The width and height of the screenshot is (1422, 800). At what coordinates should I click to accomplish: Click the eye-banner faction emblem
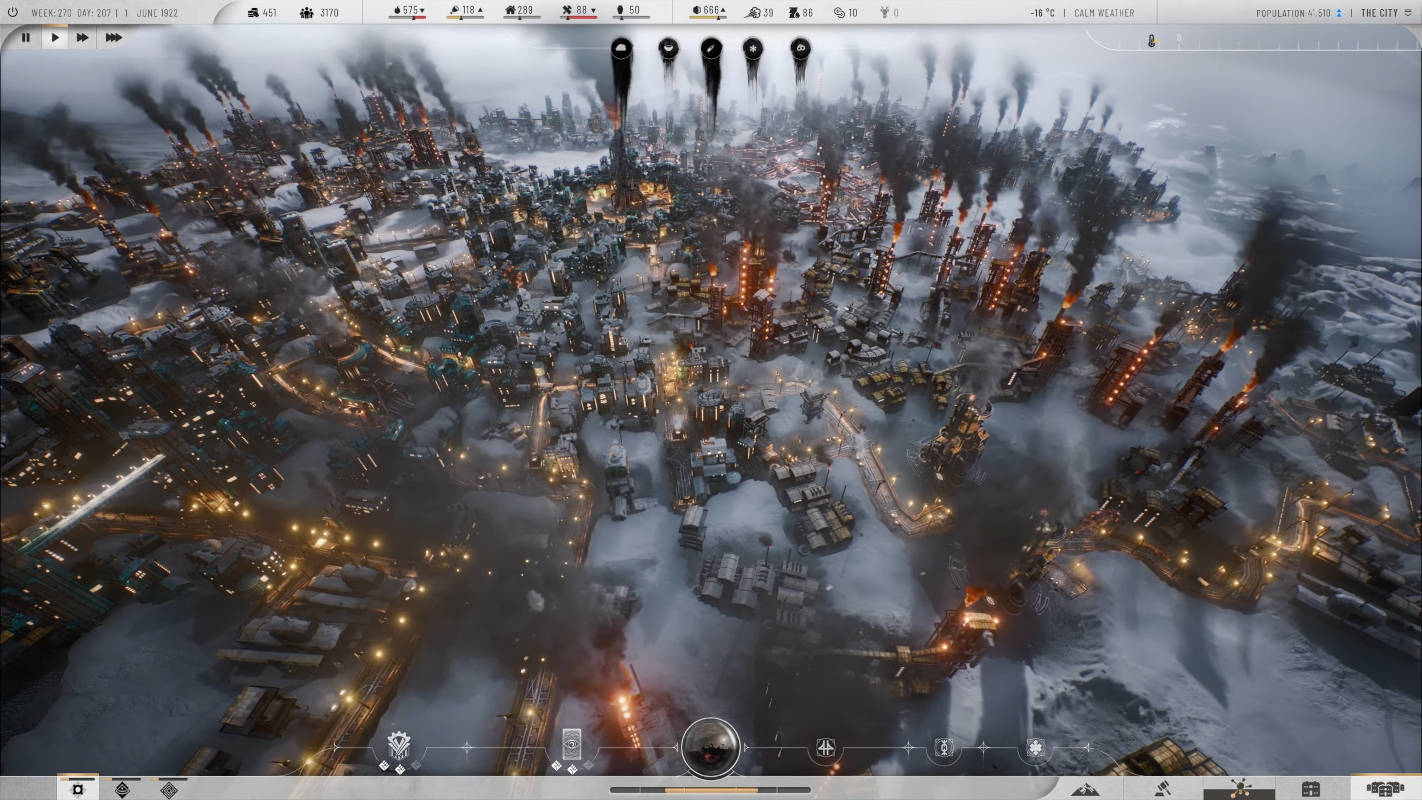coord(572,746)
